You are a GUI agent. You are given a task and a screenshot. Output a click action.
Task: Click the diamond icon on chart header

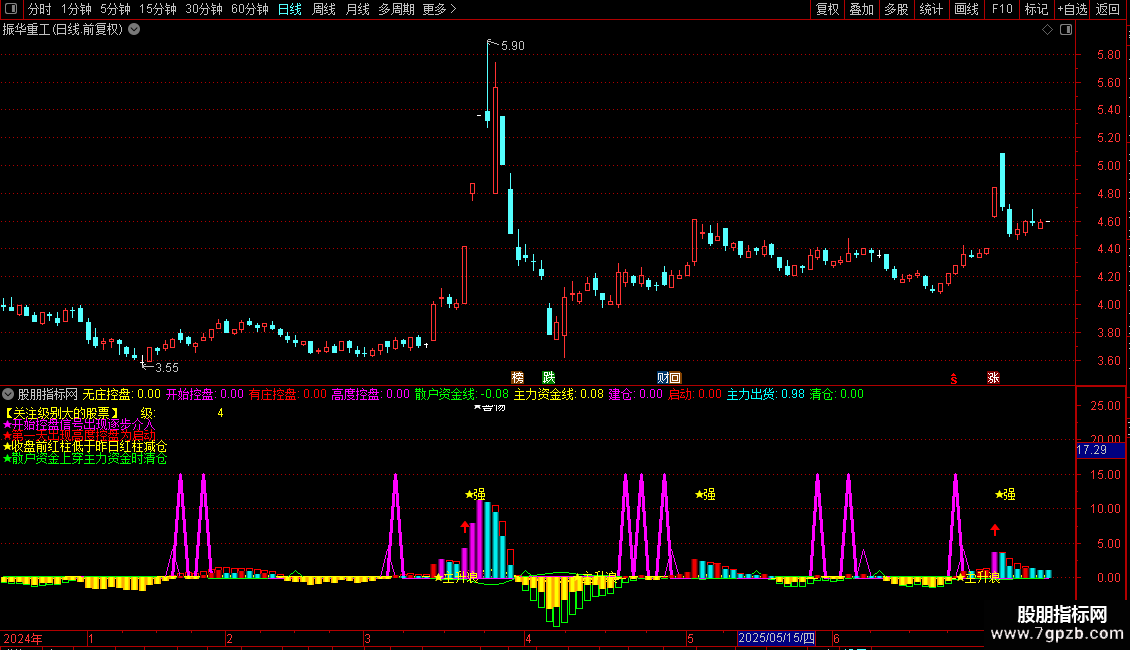coord(1047,30)
